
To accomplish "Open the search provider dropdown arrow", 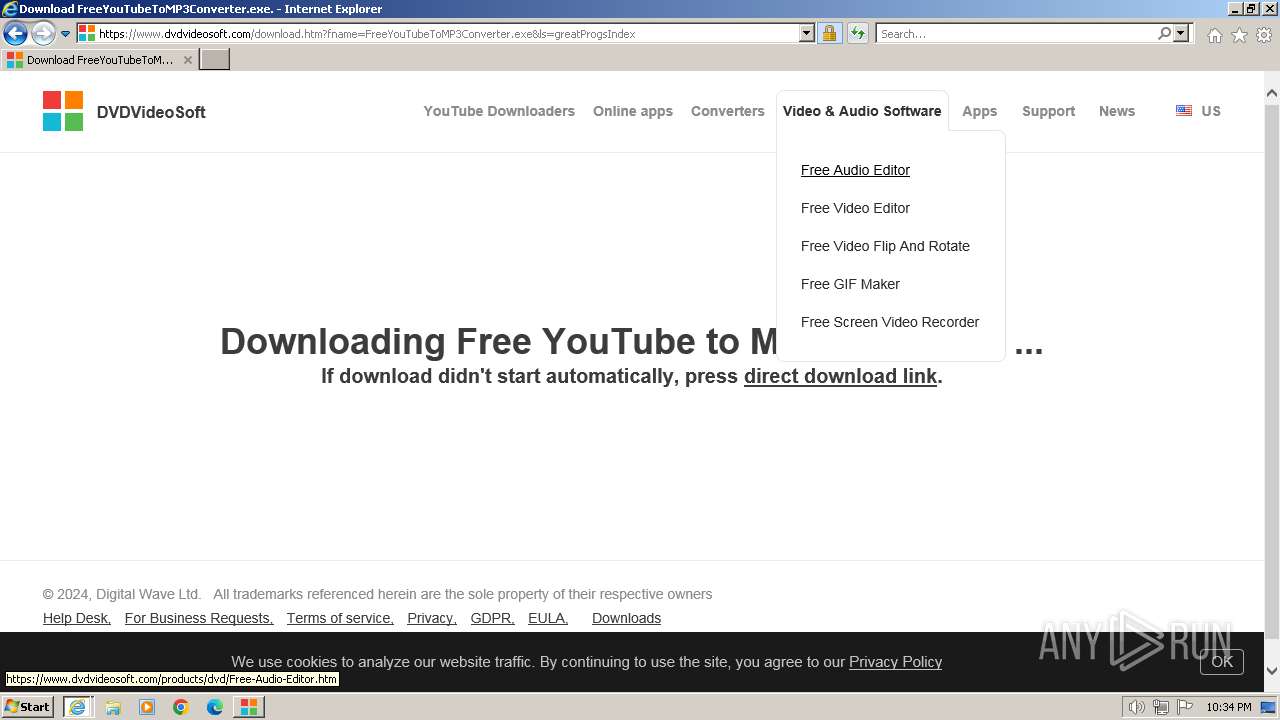I will (x=1181, y=33).
